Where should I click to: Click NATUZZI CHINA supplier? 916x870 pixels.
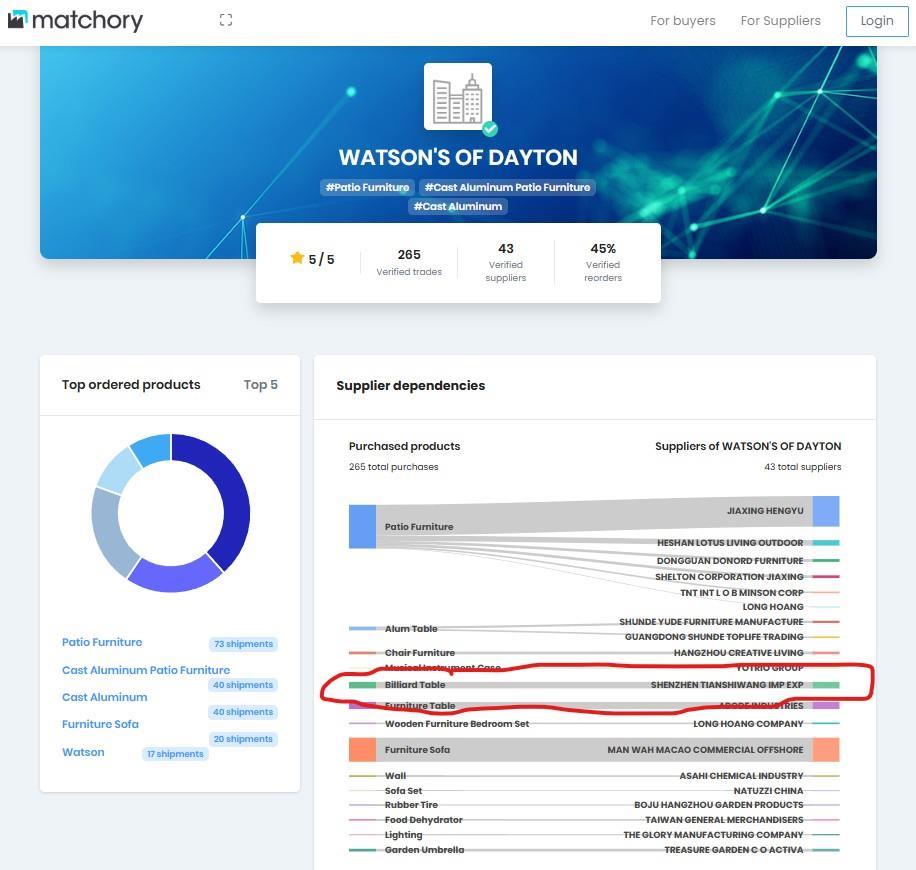tap(768, 791)
